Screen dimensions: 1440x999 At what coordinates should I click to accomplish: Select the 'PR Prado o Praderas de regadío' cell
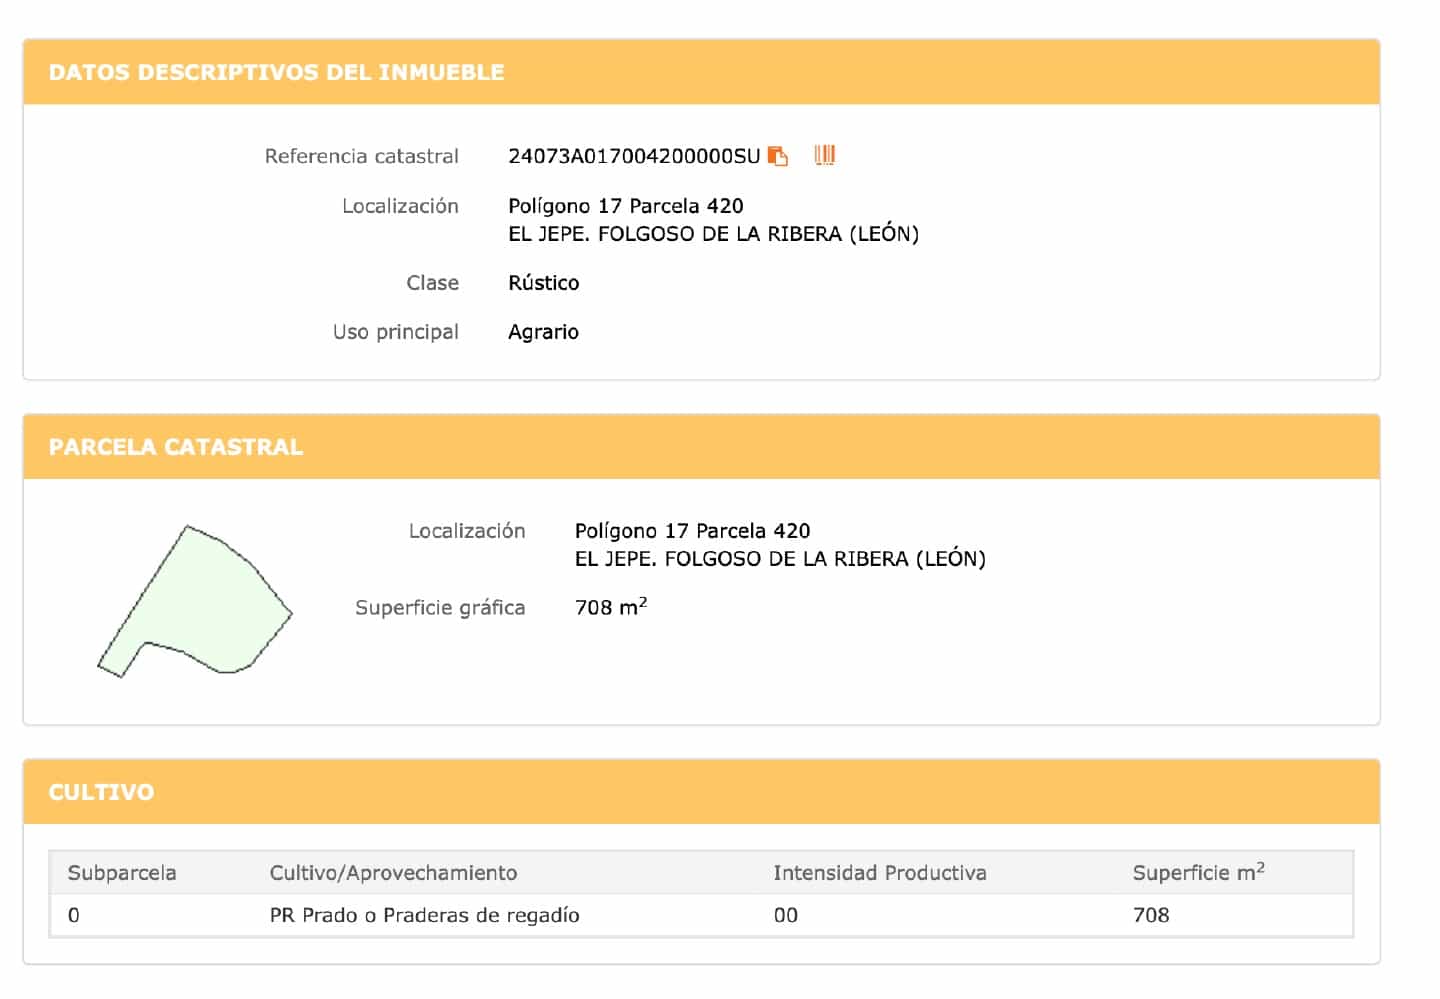click(x=424, y=915)
